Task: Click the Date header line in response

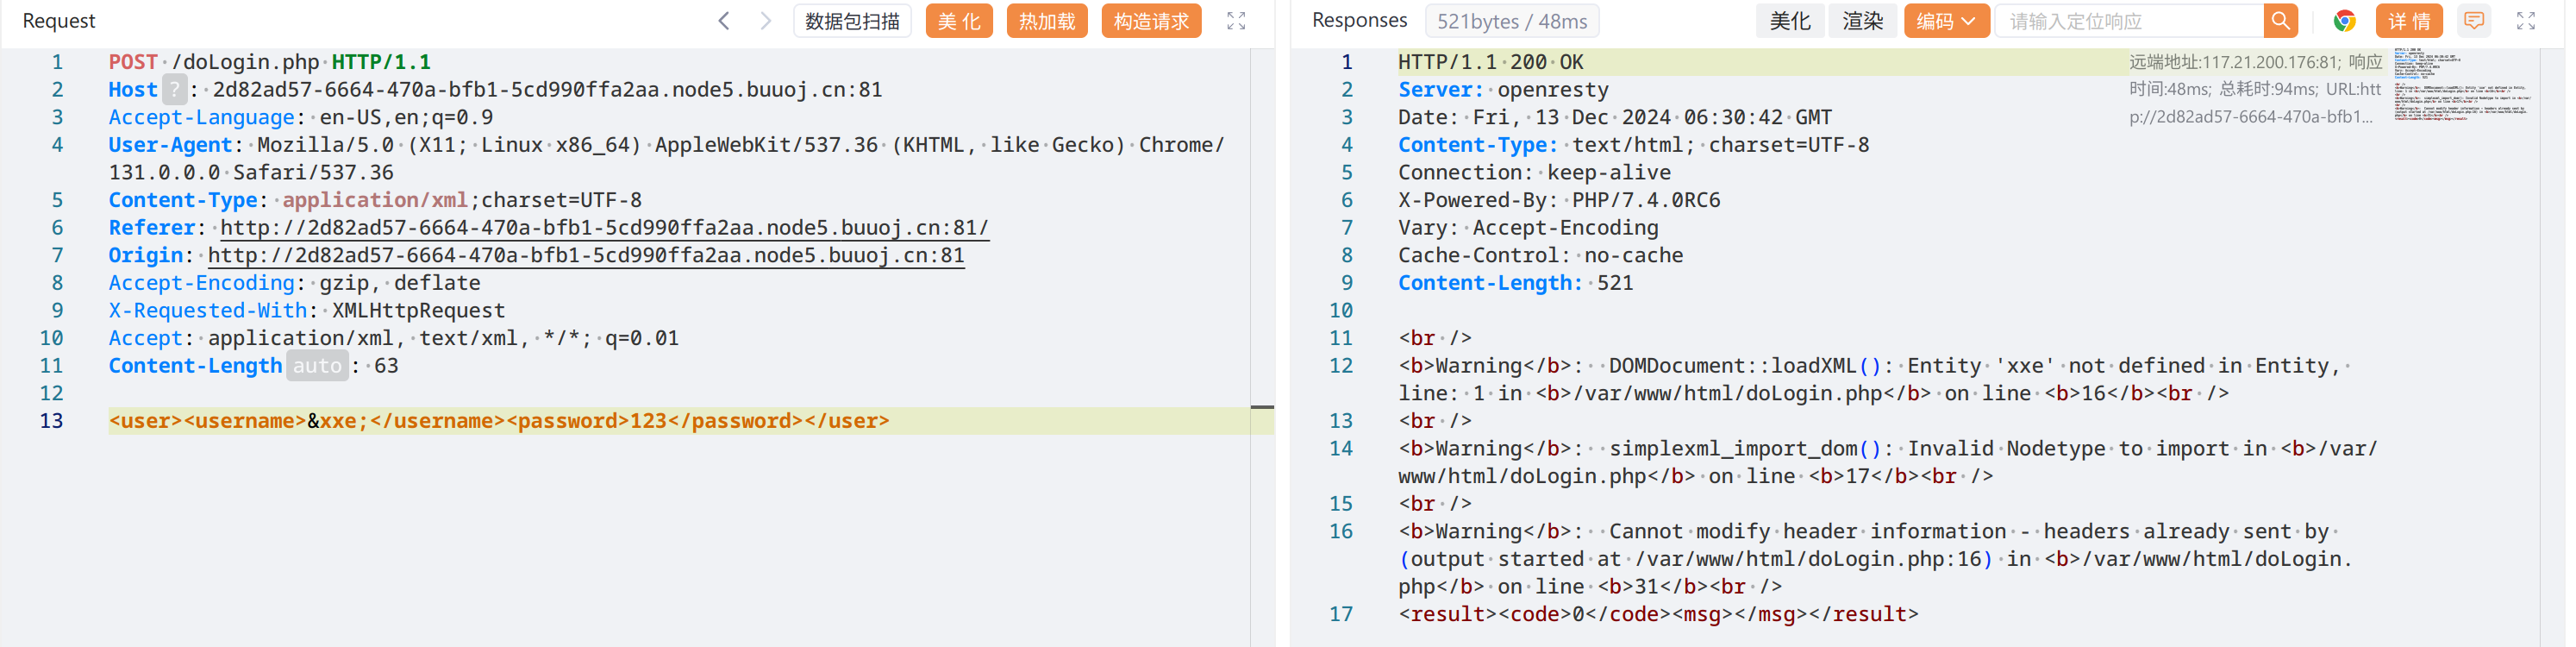Action: tap(1615, 118)
